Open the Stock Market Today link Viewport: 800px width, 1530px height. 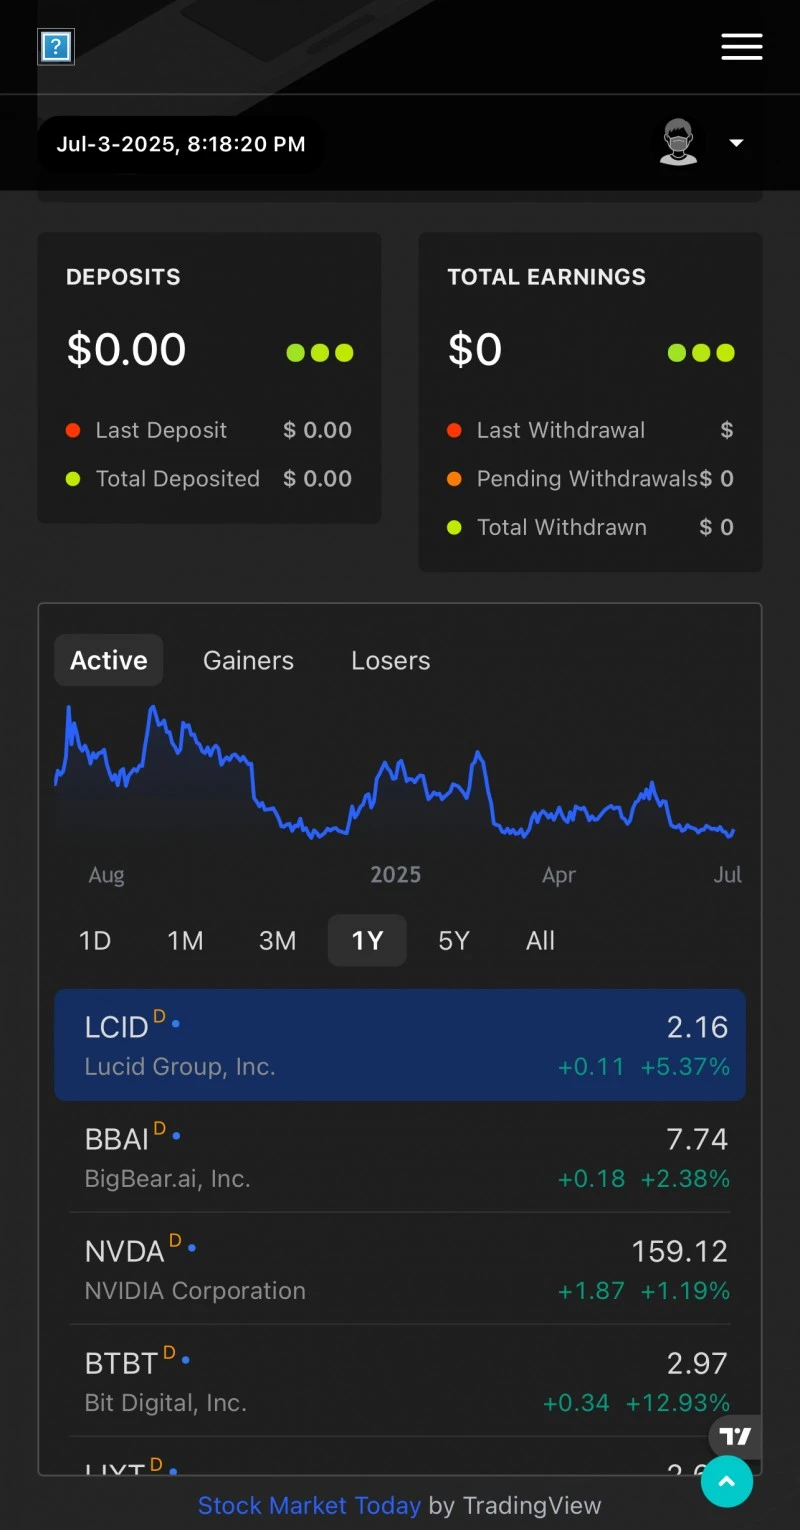tap(309, 1505)
